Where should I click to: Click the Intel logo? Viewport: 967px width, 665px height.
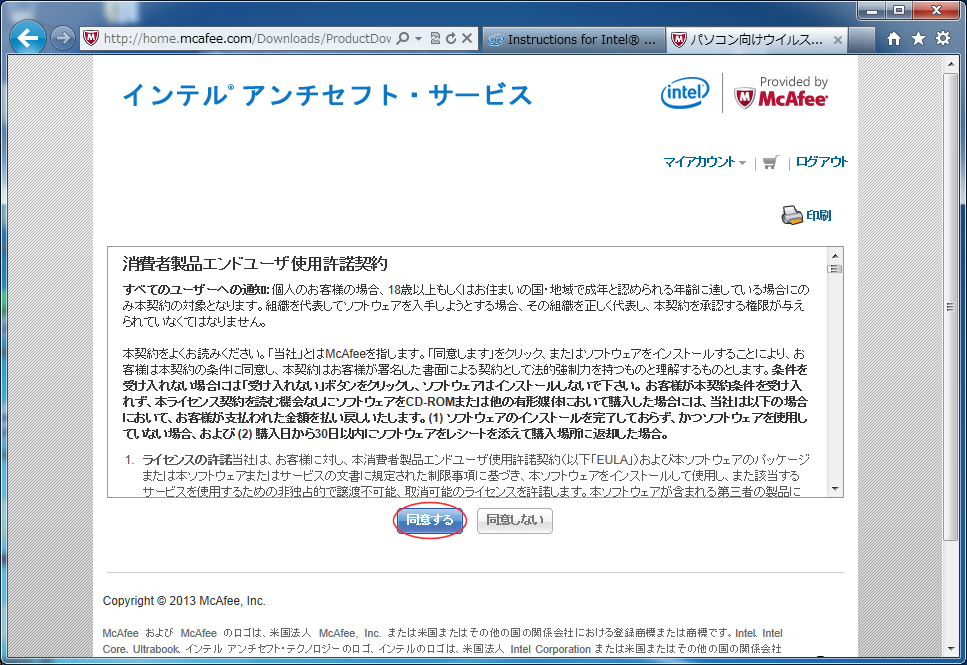click(685, 93)
